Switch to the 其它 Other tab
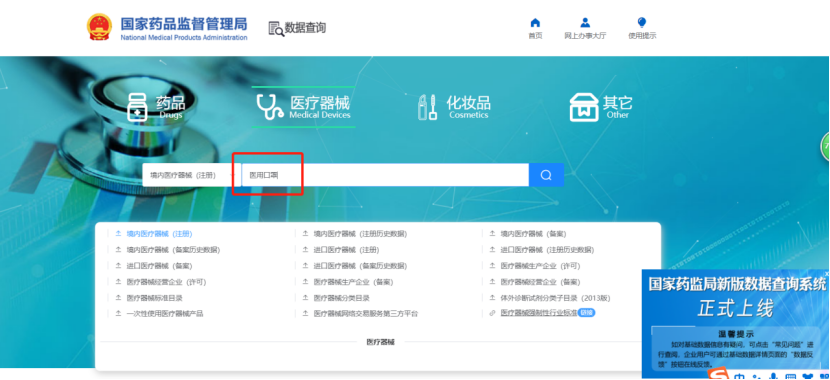Image resolution: width=830 pixels, height=380 pixels. coord(601,107)
